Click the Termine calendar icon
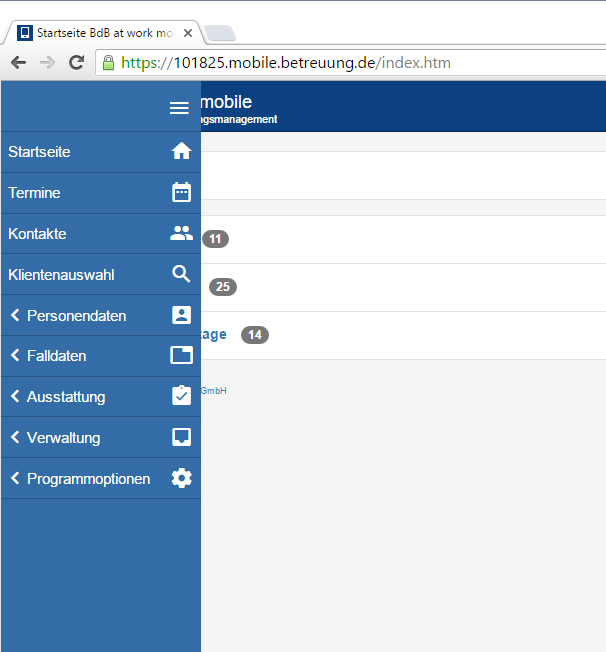 [181, 192]
